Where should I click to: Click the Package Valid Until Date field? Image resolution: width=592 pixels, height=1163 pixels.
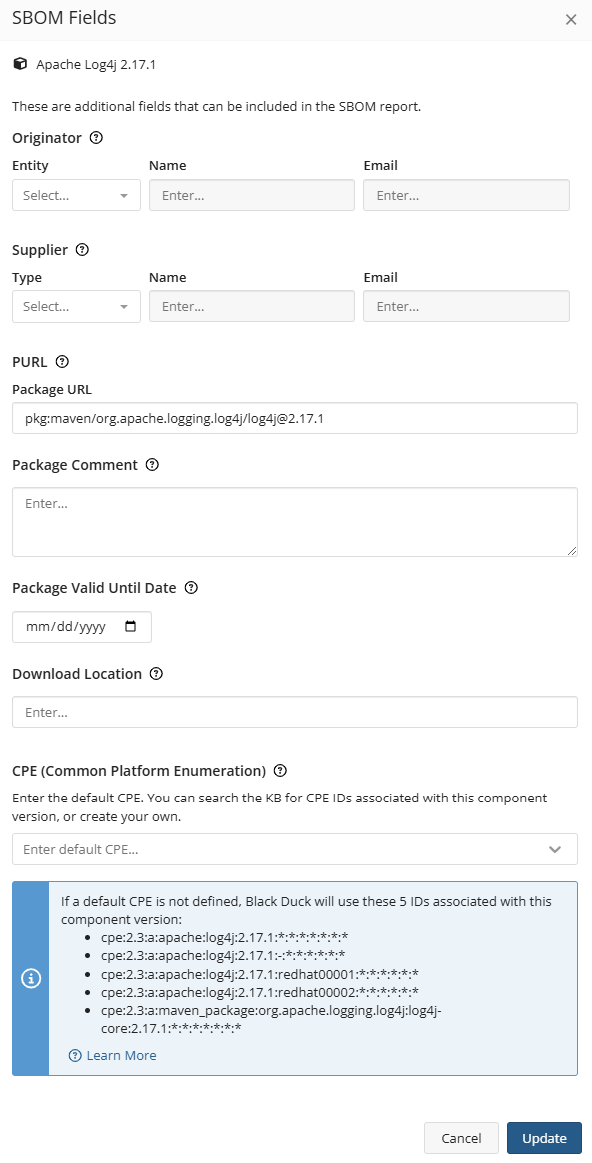coord(82,627)
